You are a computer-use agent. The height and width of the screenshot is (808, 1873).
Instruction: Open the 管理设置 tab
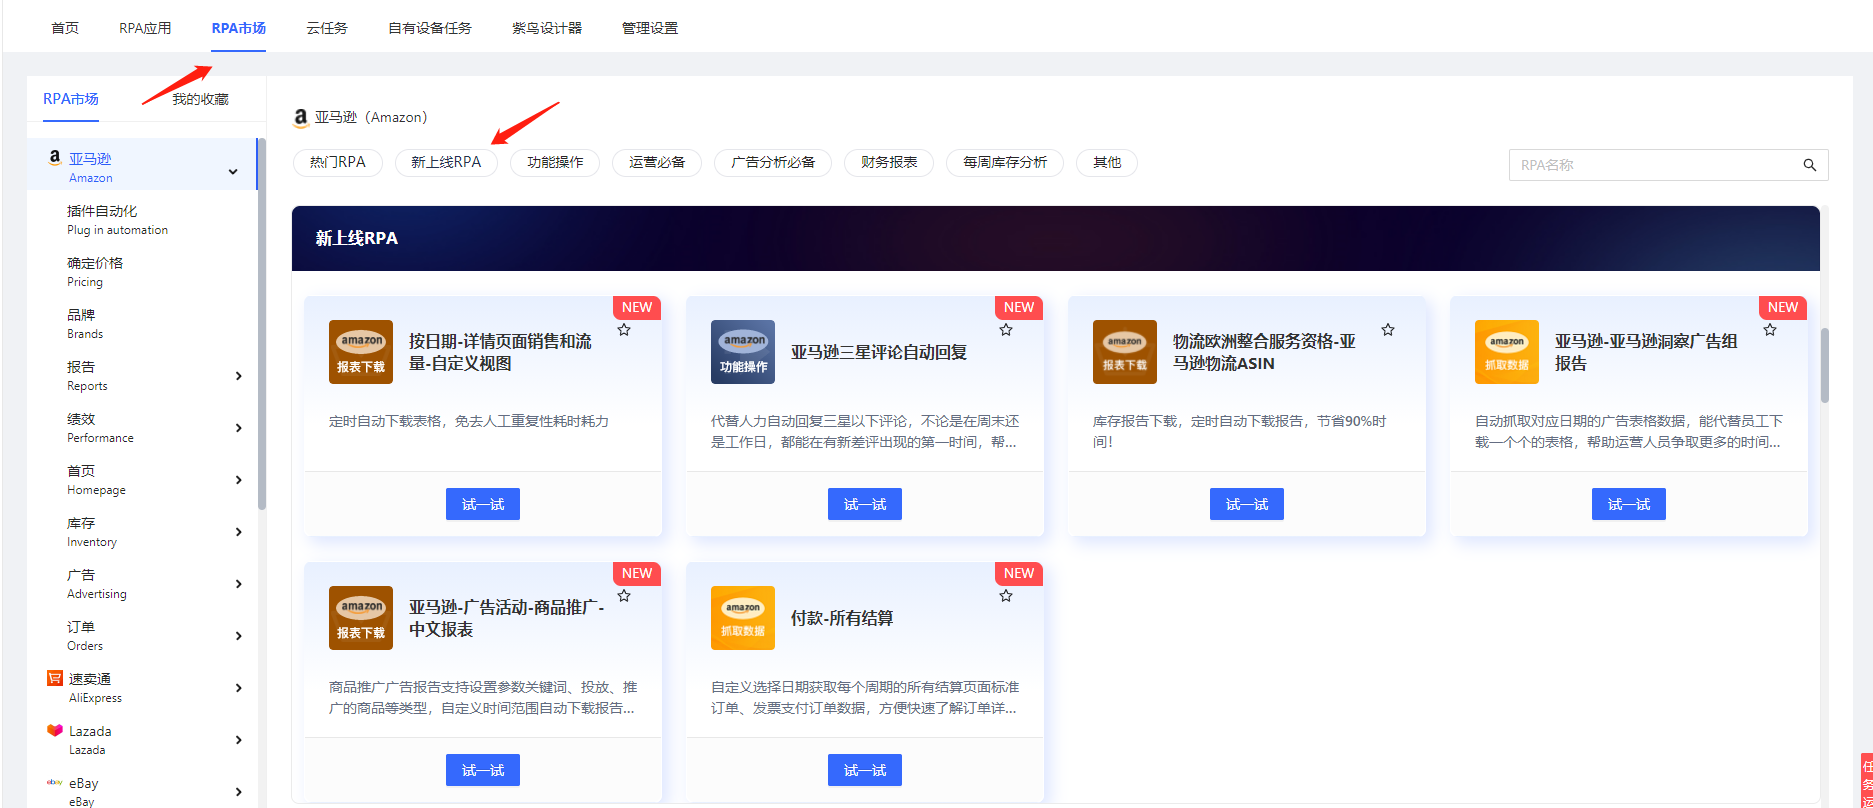pyautogui.click(x=650, y=28)
